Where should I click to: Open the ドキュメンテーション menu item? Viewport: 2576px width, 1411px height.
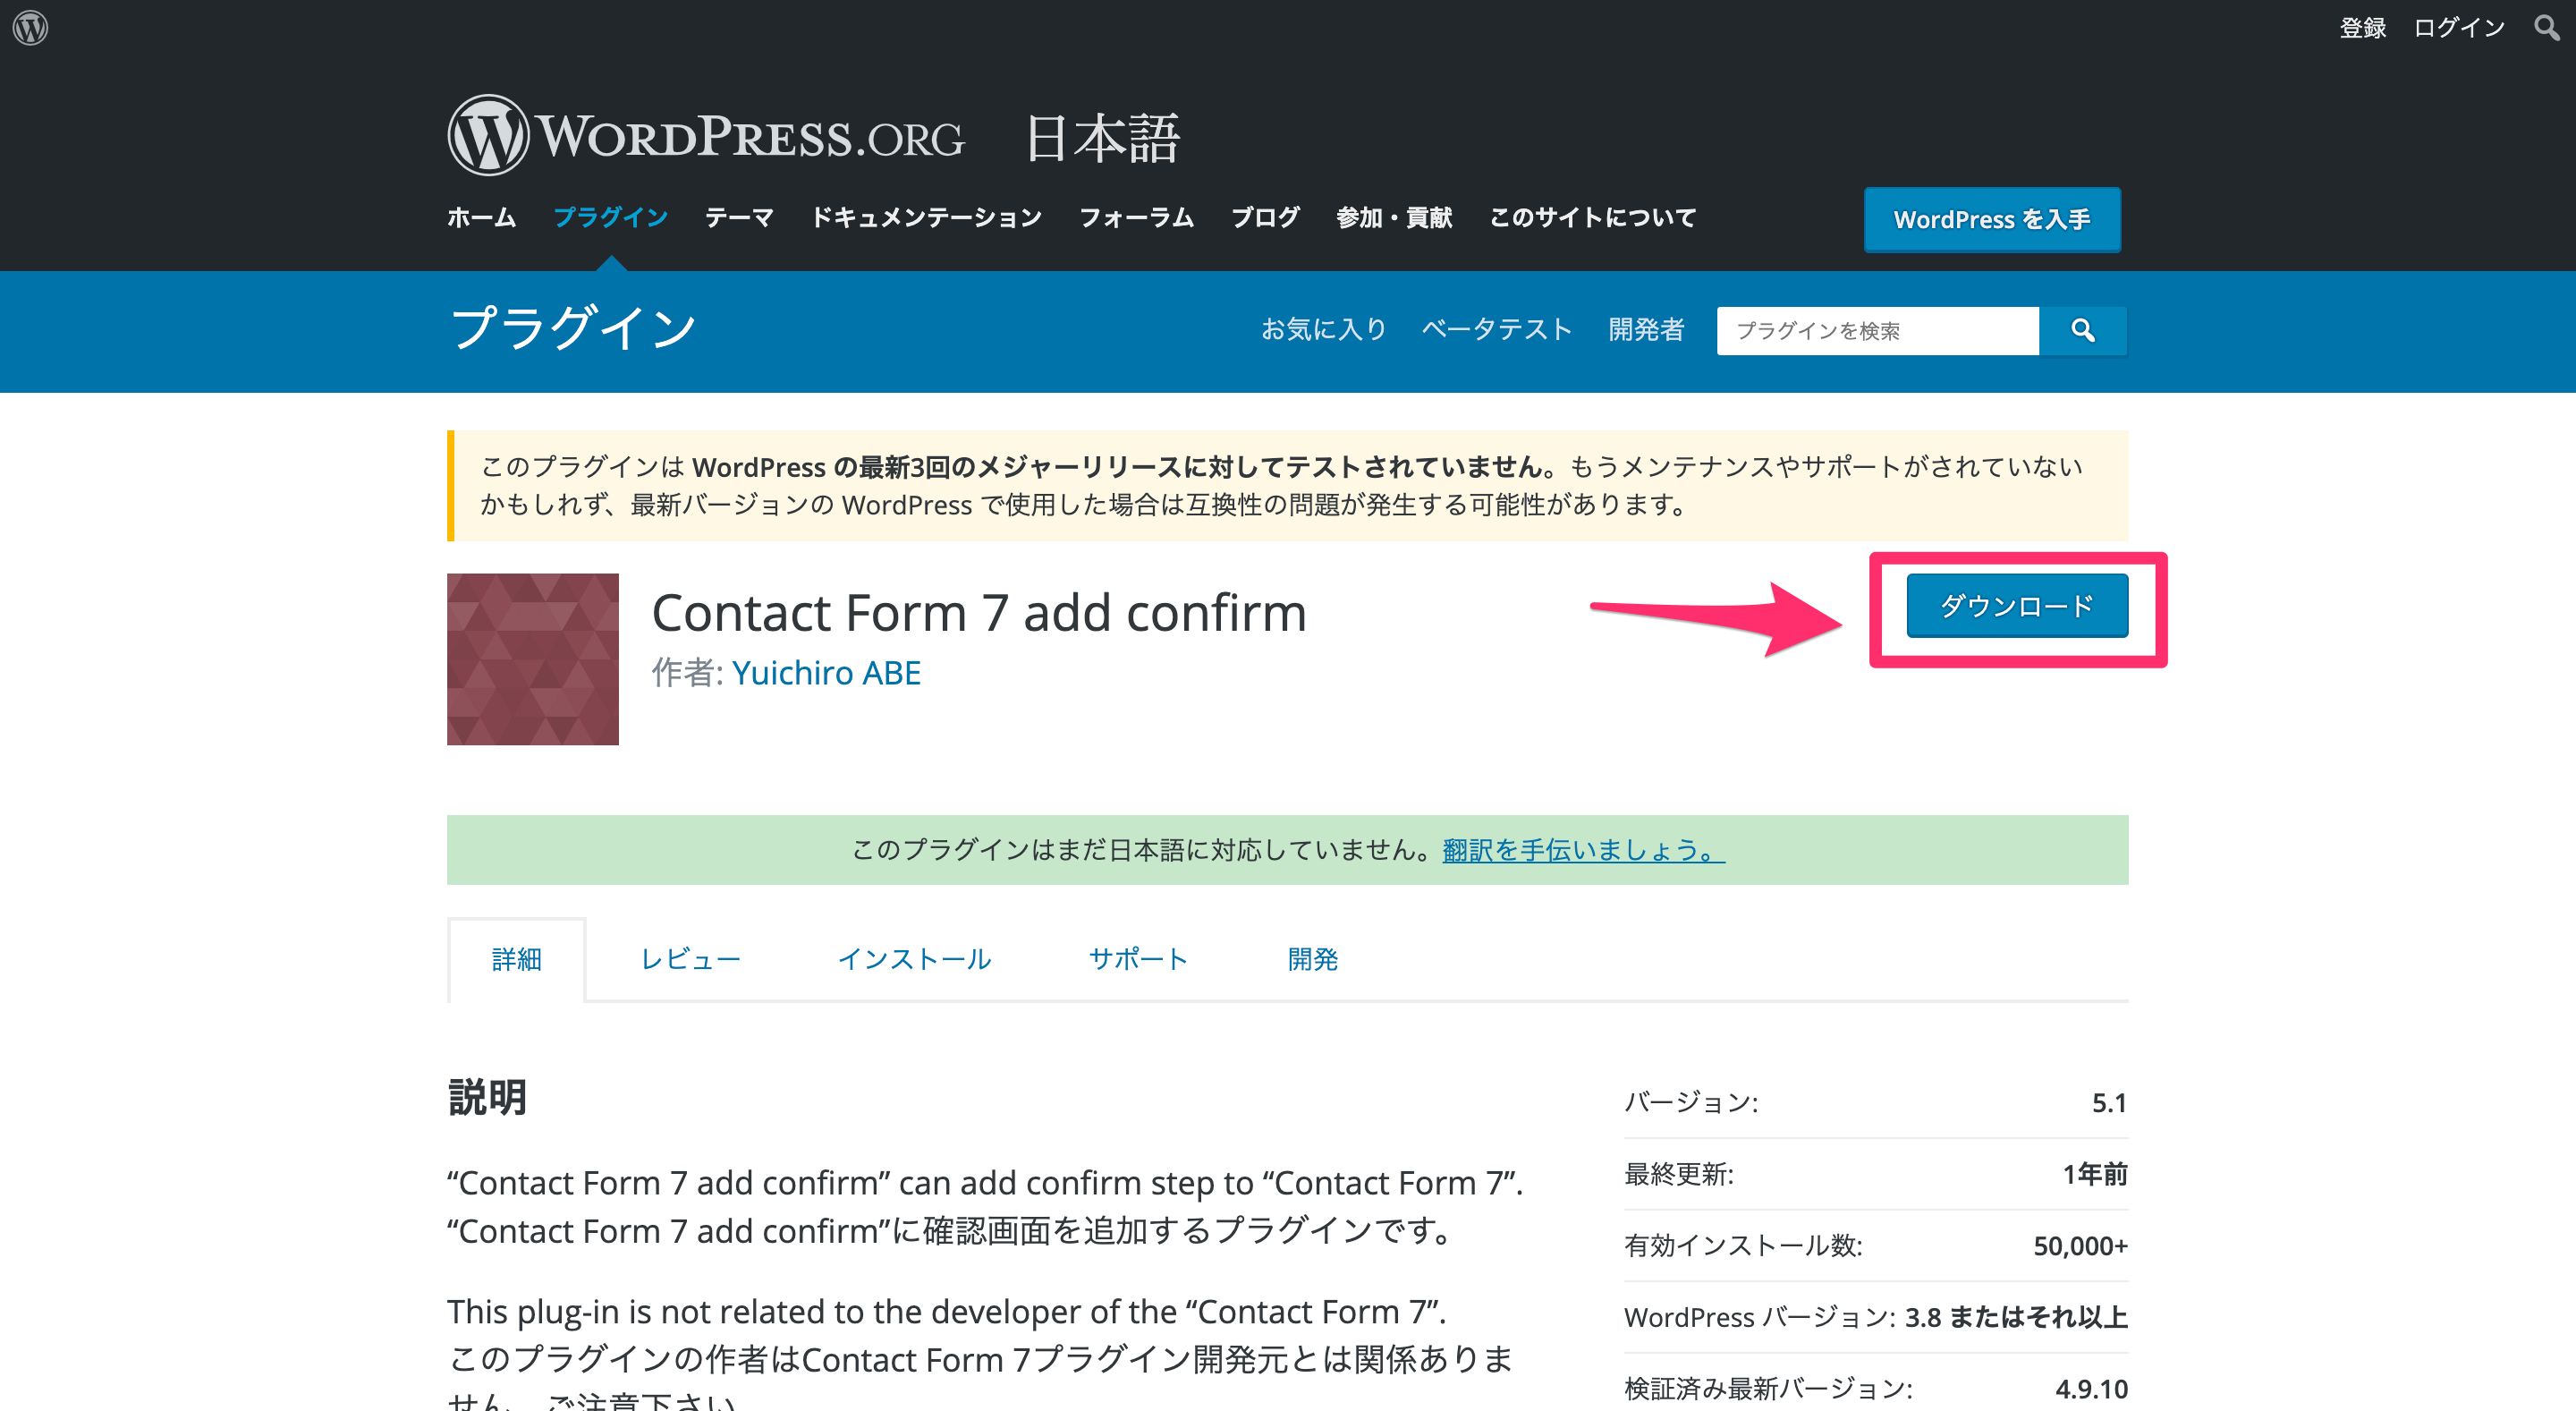(926, 217)
